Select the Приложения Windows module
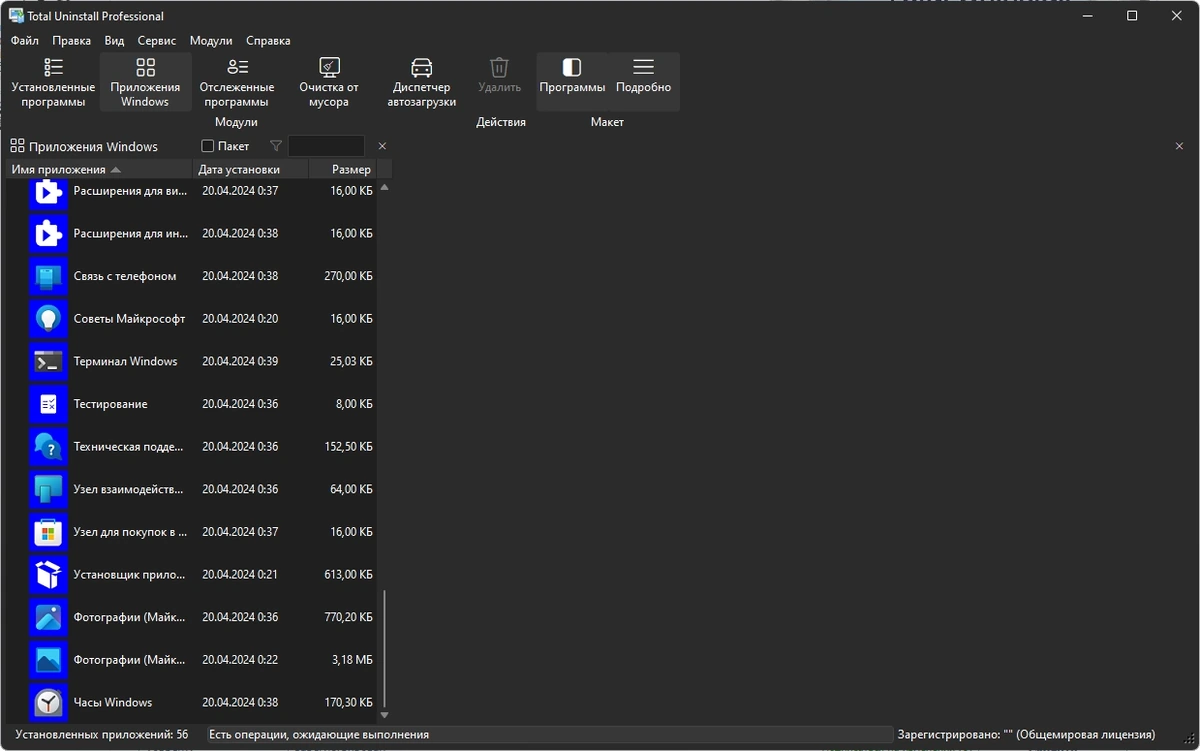Viewport: 1200px width, 751px height. [145, 82]
